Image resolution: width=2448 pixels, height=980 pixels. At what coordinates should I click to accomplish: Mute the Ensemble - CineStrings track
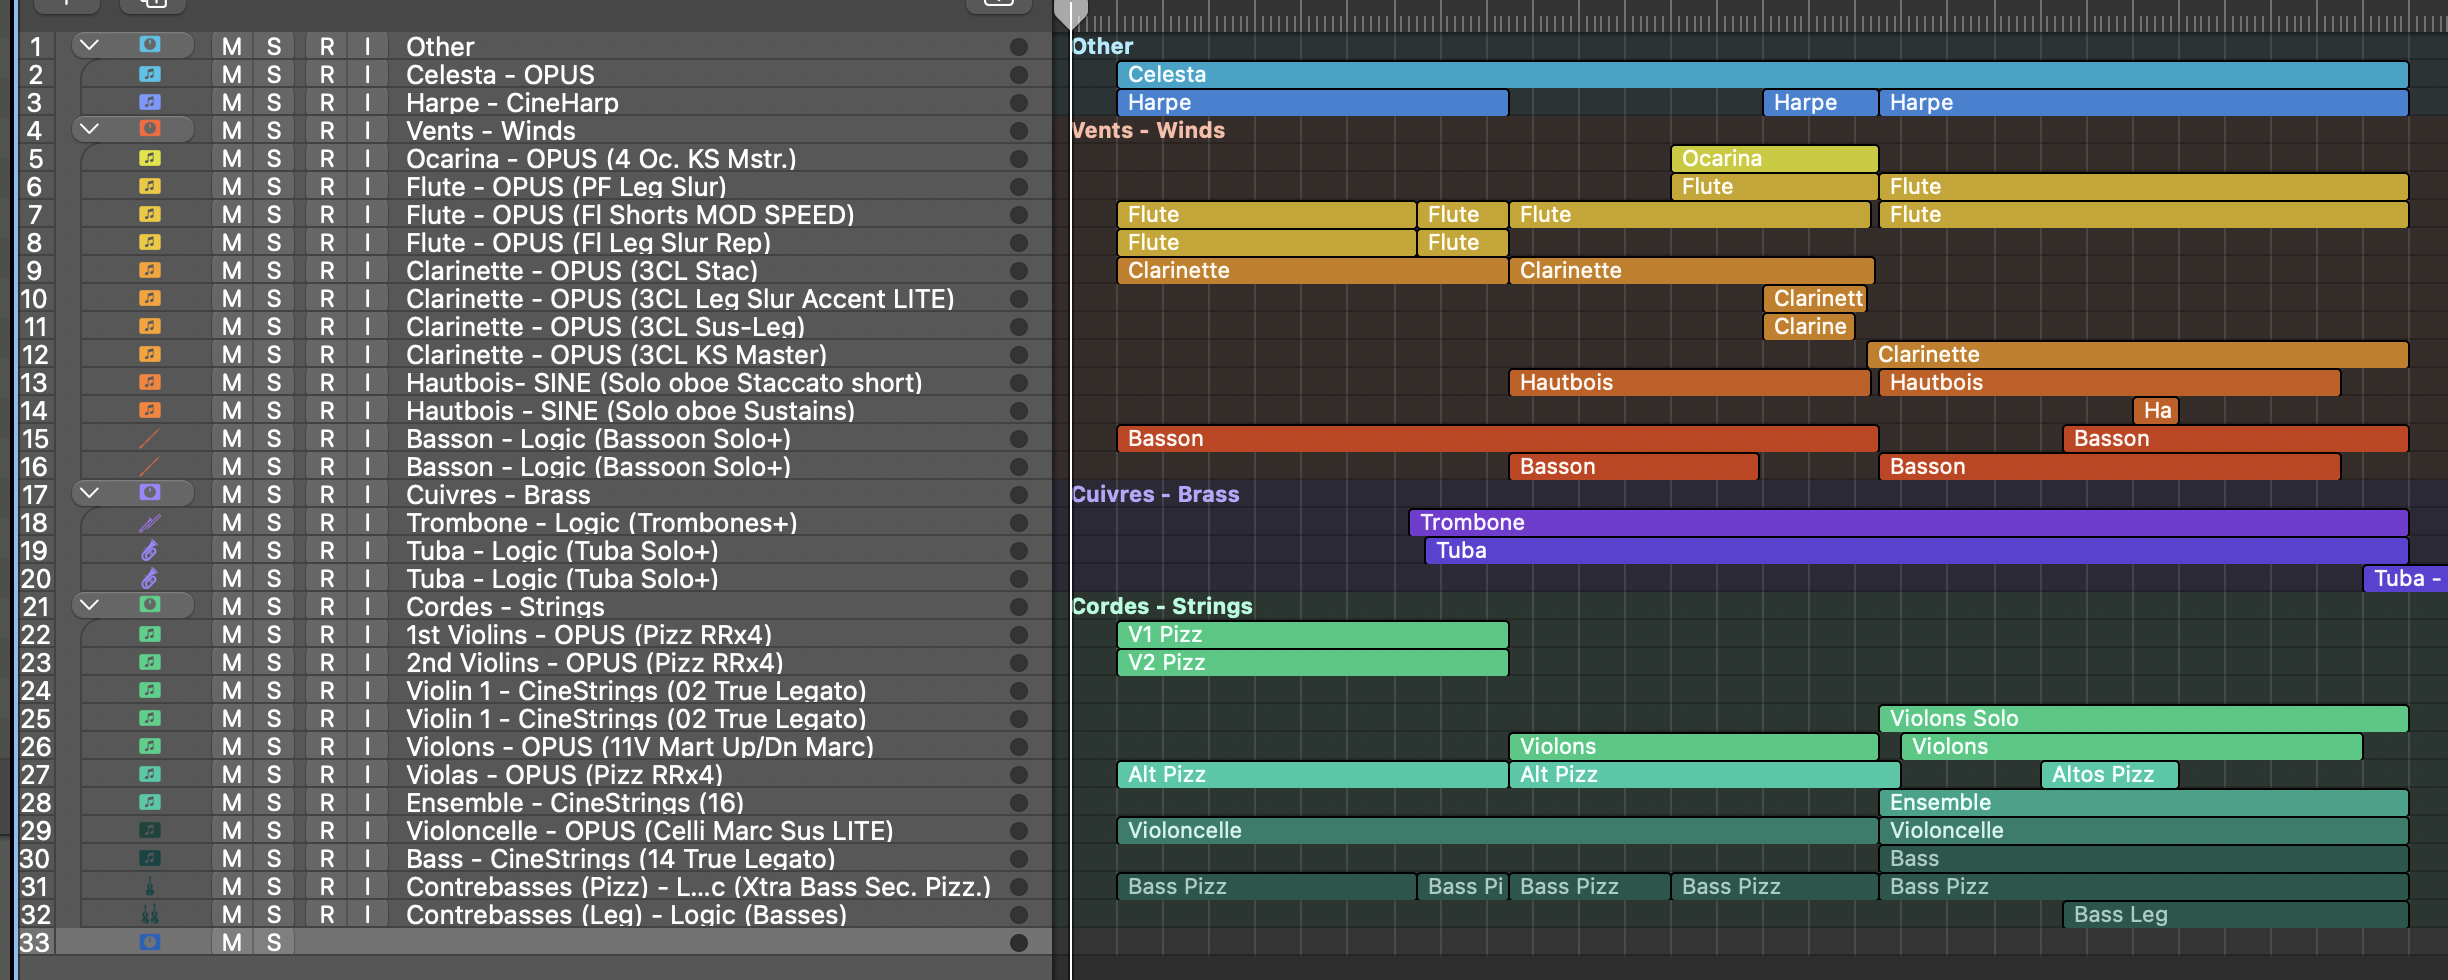tap(232, 802)
